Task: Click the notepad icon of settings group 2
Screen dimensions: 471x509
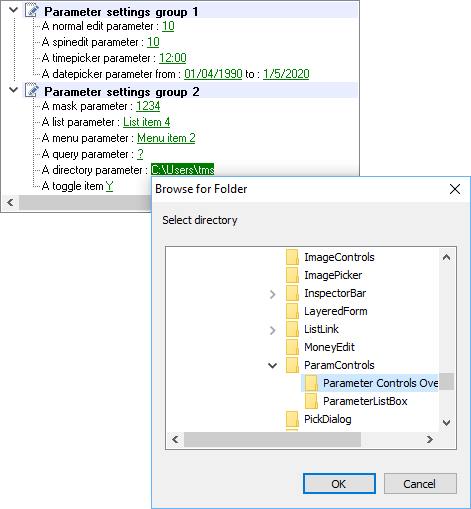Action: point(32,90)
